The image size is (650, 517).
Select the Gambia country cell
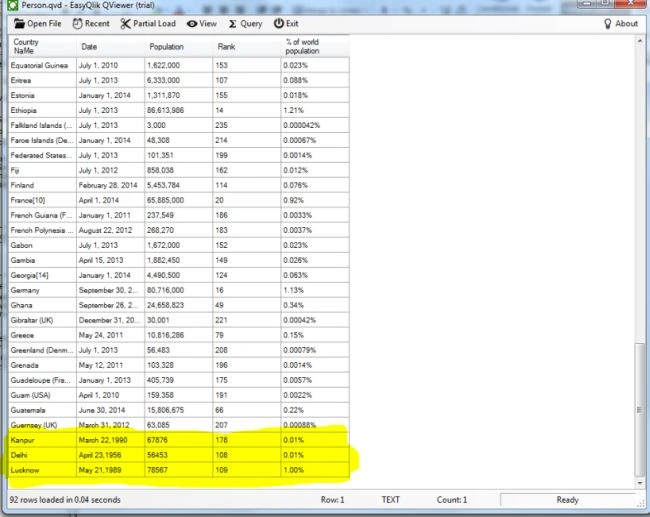42,260
